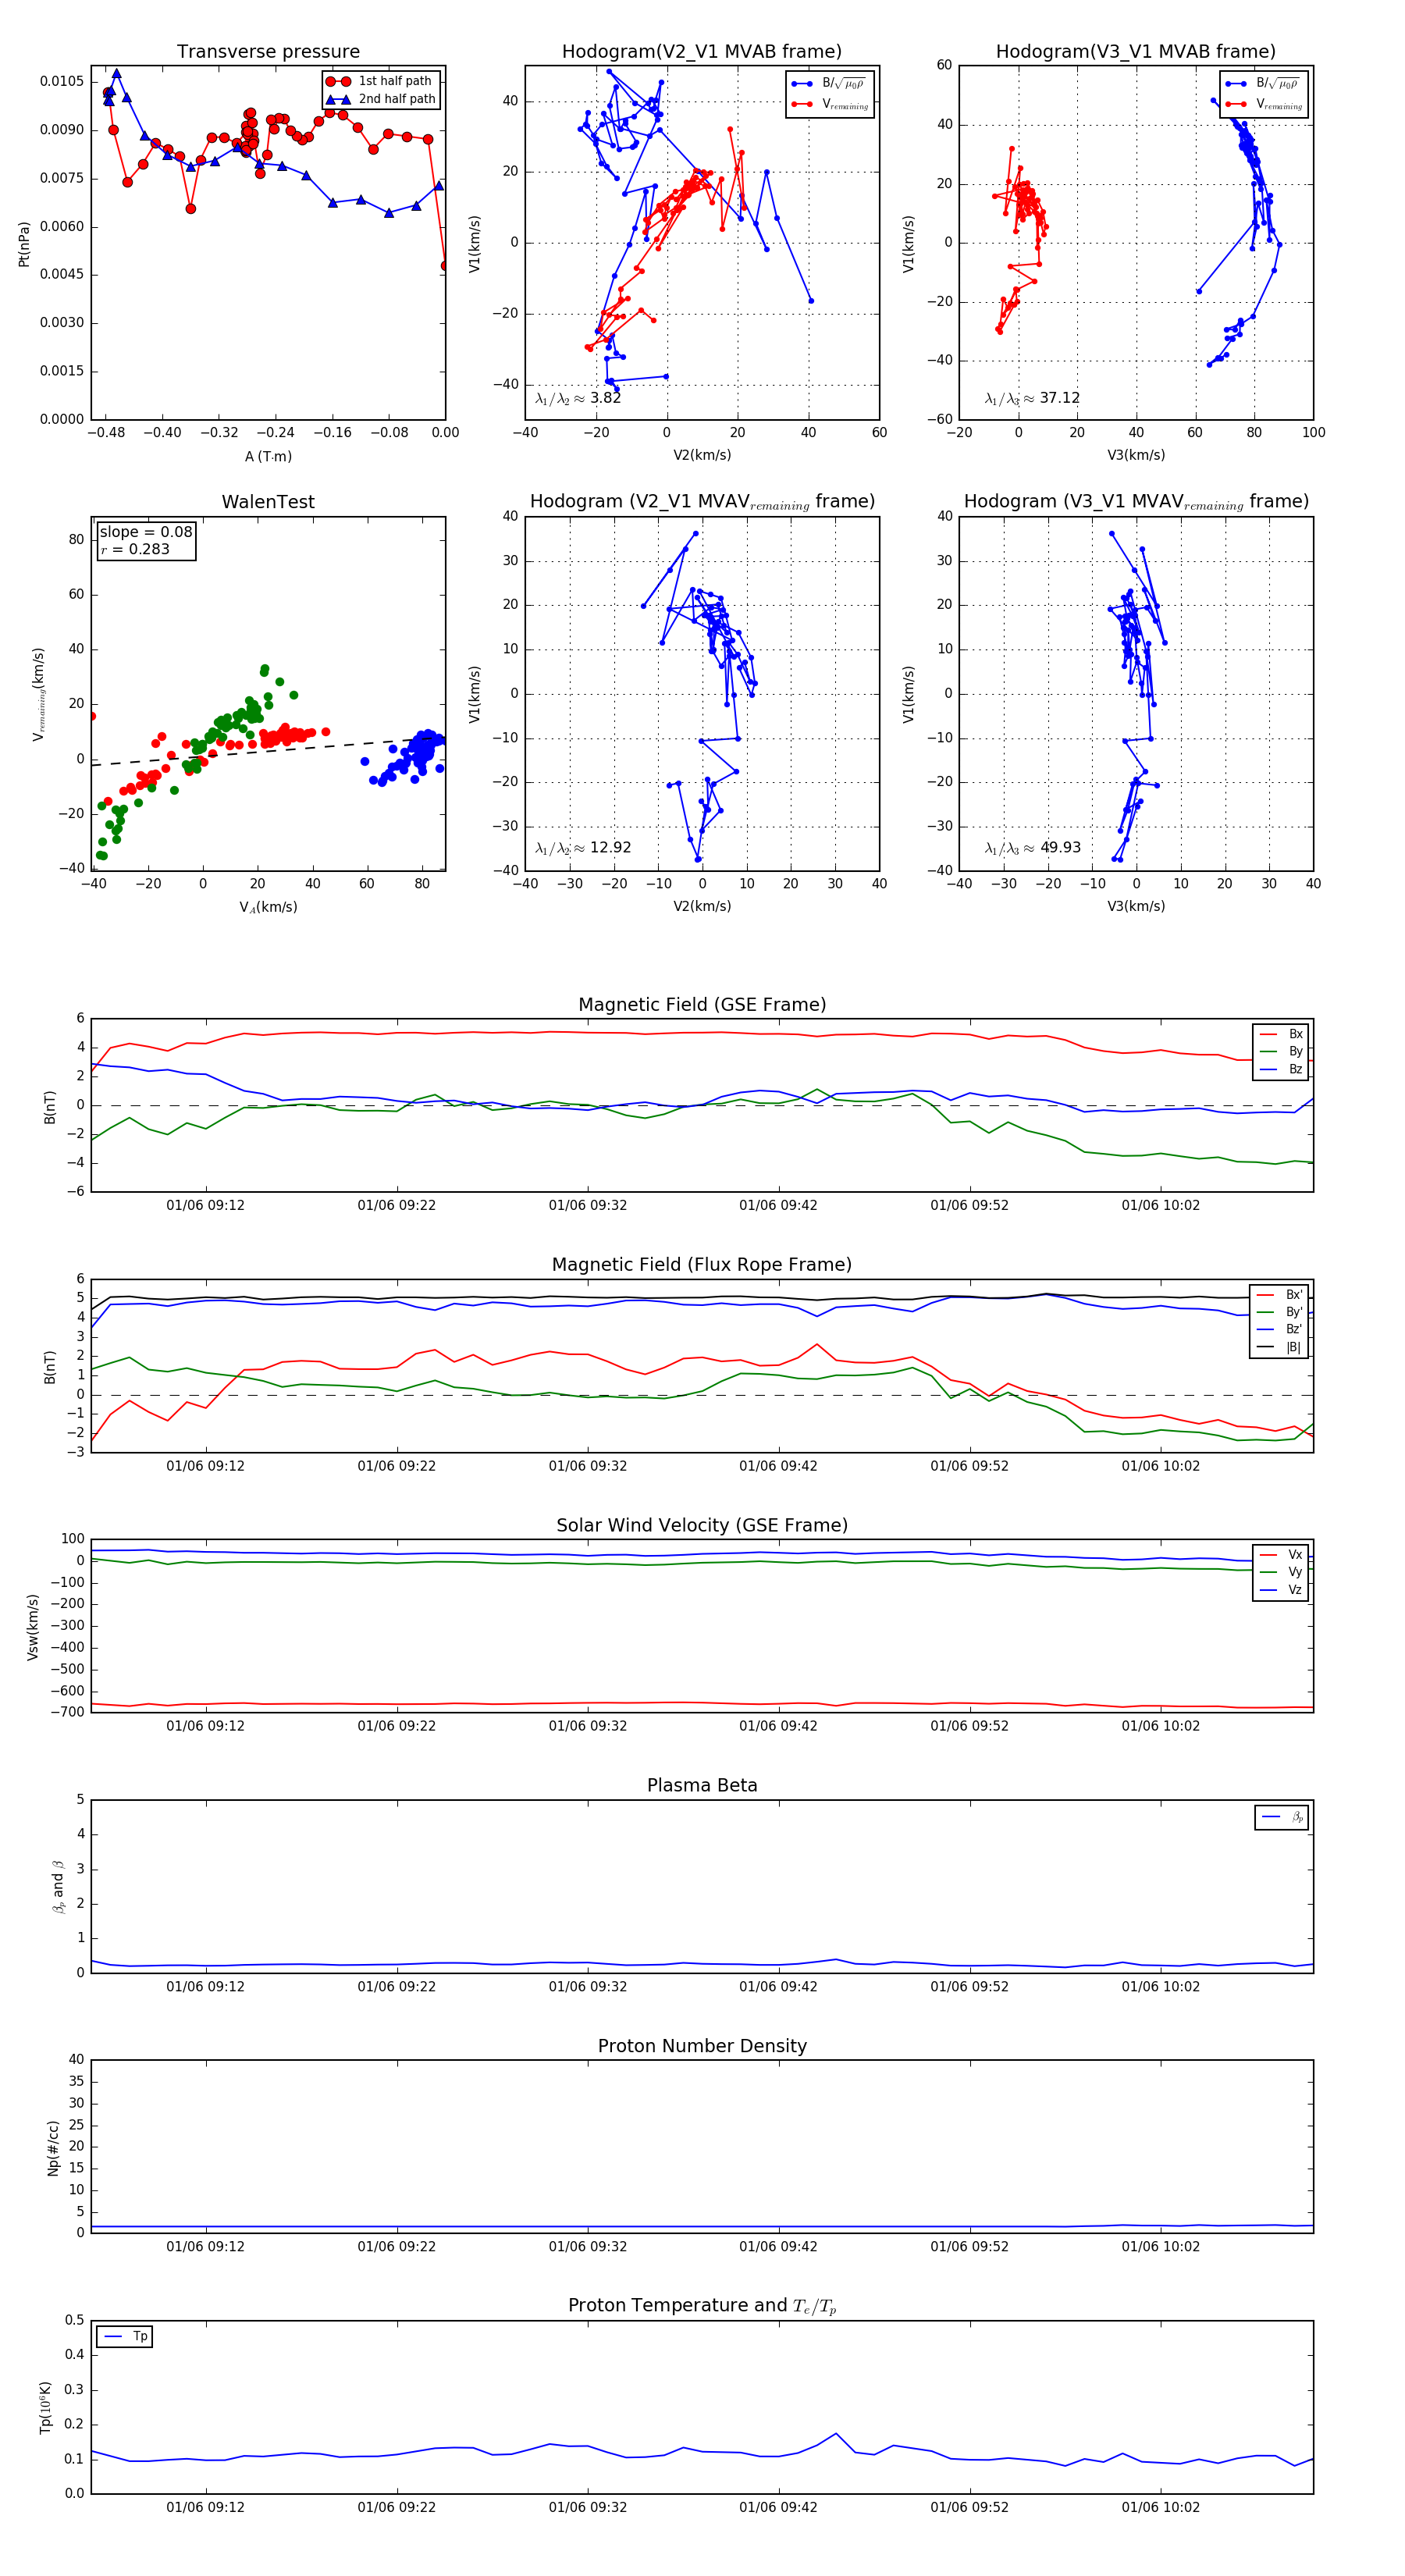Viewport: 1405px width, 2576px height.
Task: Click the B/√μ0ρ legend in V3_V1 hodogram
Action: coord(1264,84)
